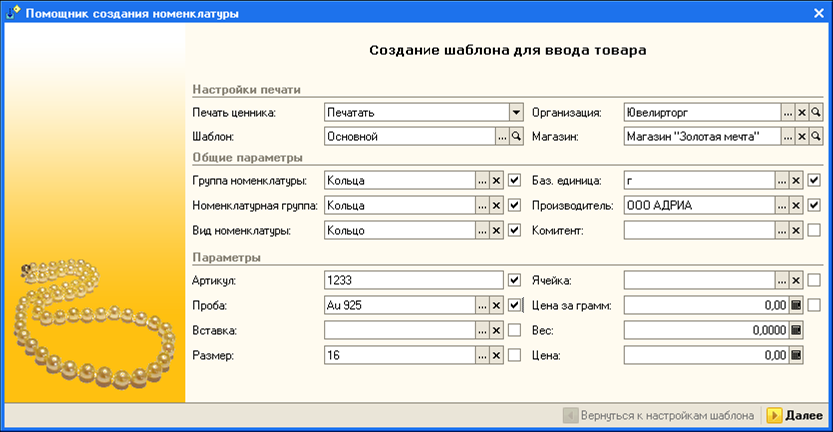Open calculator for Цена field
Image resolution: width=833 pixels, height=432 pixels.
pos(796,355)
